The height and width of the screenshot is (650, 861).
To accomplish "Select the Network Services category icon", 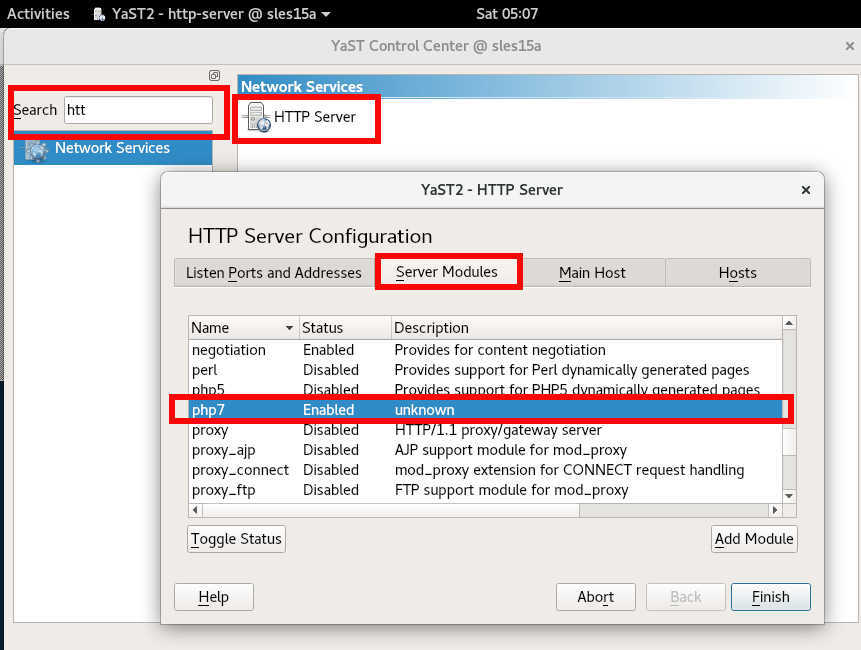I will (x=37, y=150).
